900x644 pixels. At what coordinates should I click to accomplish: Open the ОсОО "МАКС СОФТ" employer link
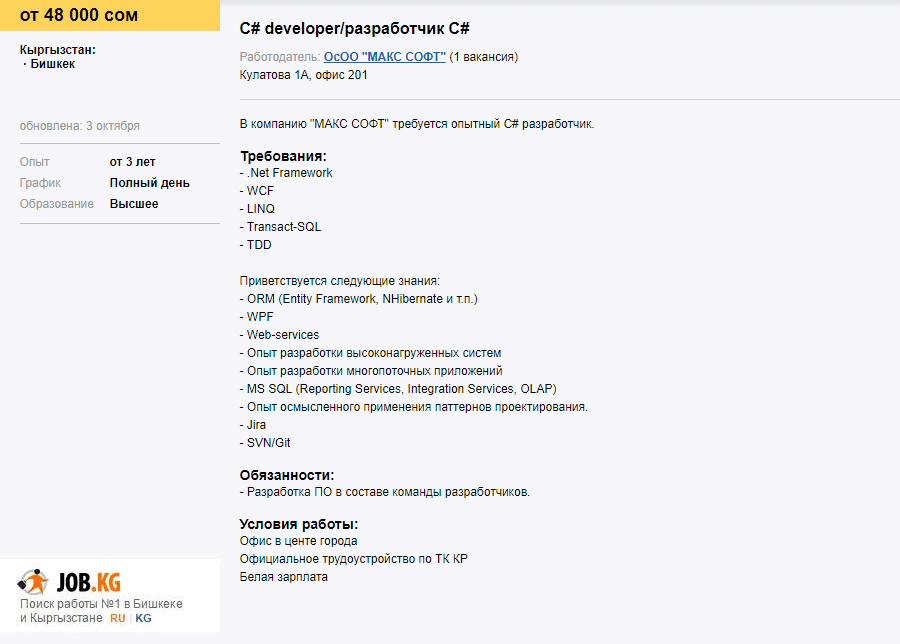click(385, 57)
